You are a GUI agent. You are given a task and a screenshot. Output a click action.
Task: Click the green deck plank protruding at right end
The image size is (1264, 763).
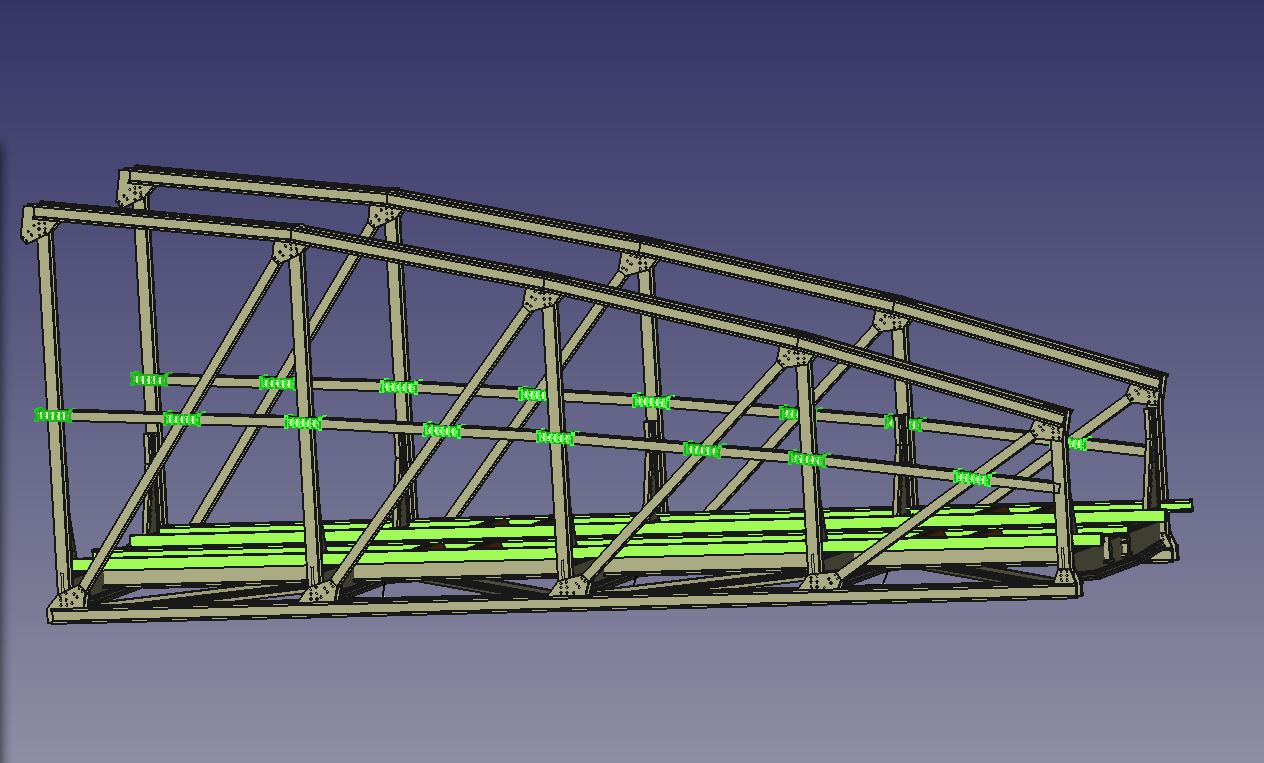[1180, 506]
